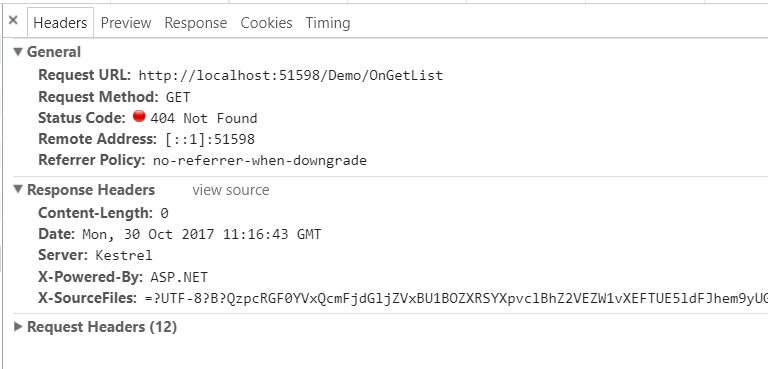The width and height of the screenshot is (768, 369).
Task: Select the Headers tab
Action: point(60,23)
